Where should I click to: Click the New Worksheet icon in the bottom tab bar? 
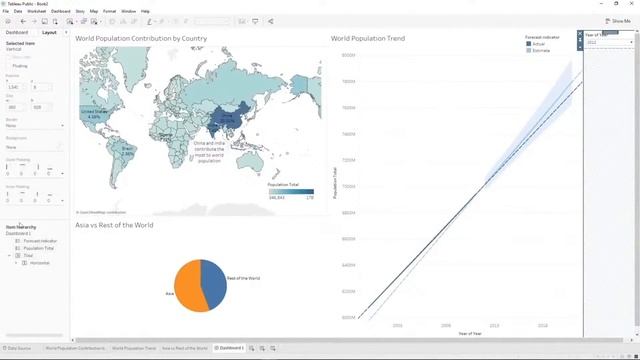coord(251,348)
